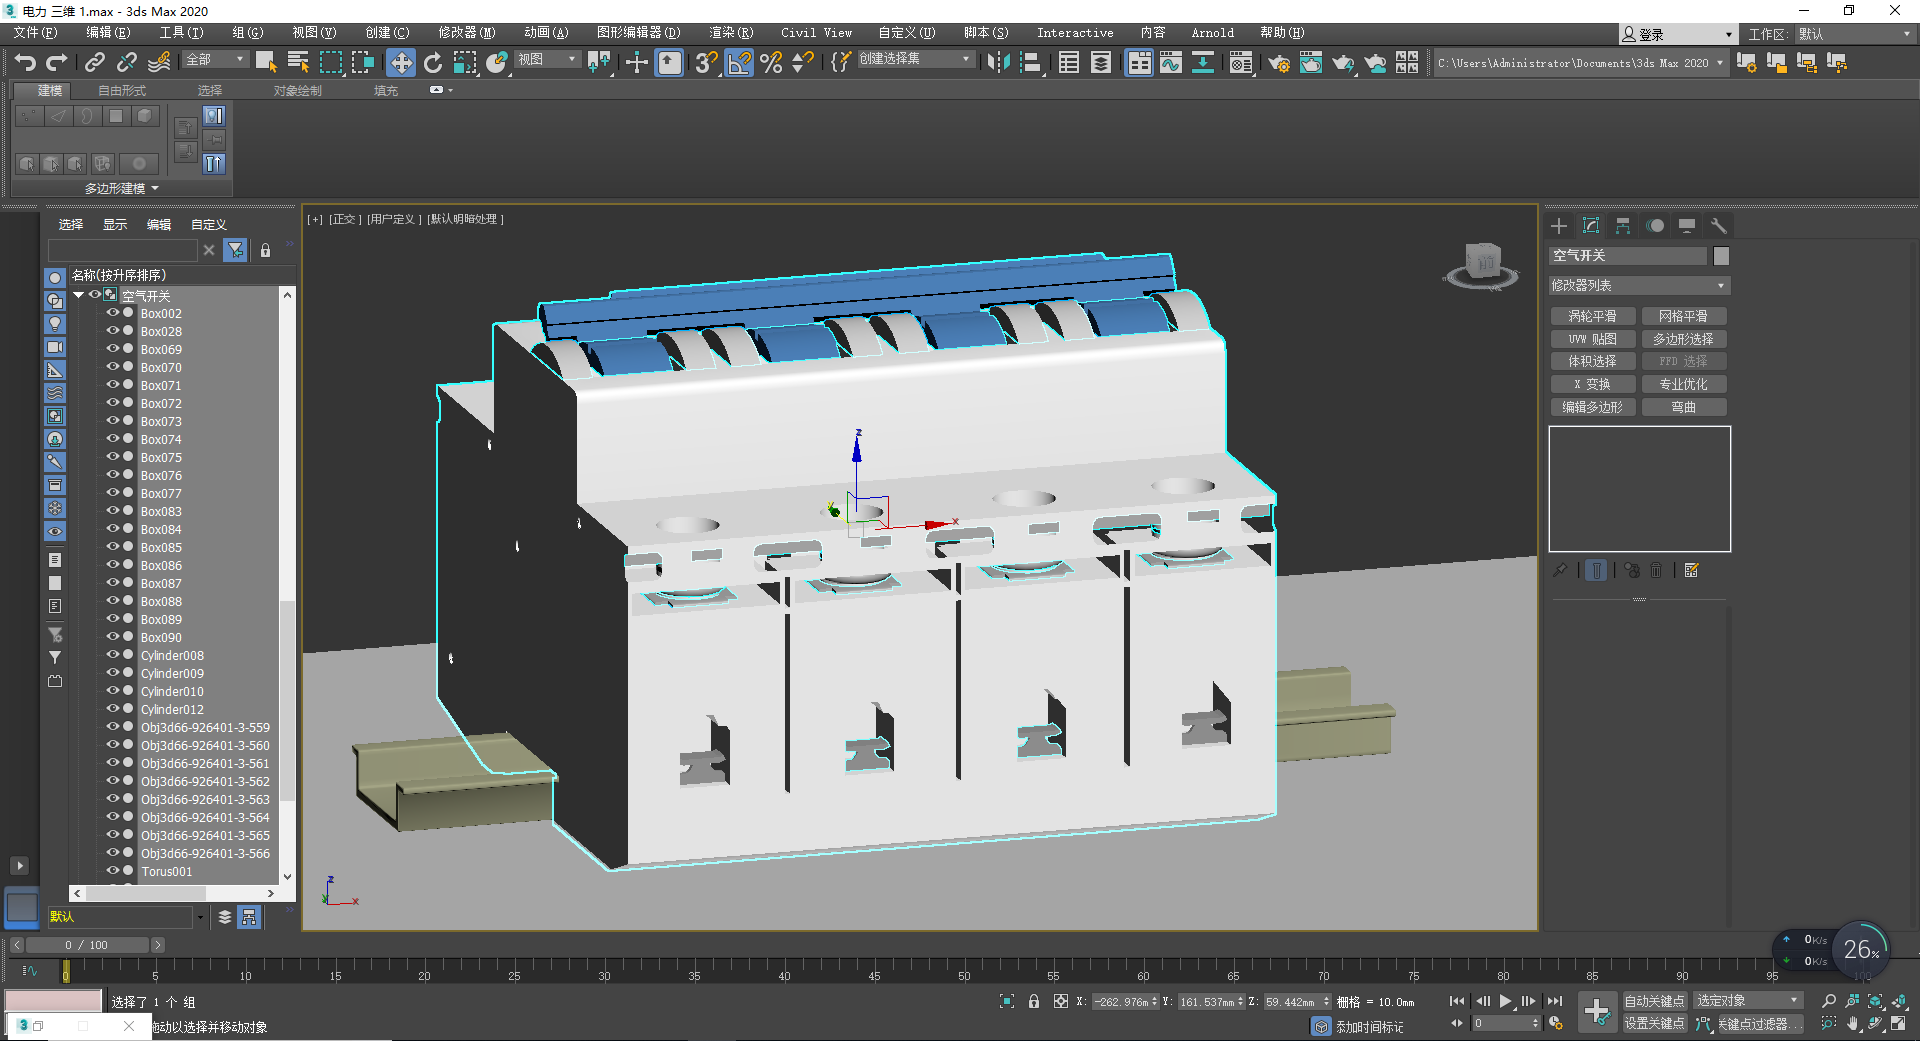Open Render Setup teapot icon
The height and width of the screenshot is (1041, 1920).
coord(1278,63)
